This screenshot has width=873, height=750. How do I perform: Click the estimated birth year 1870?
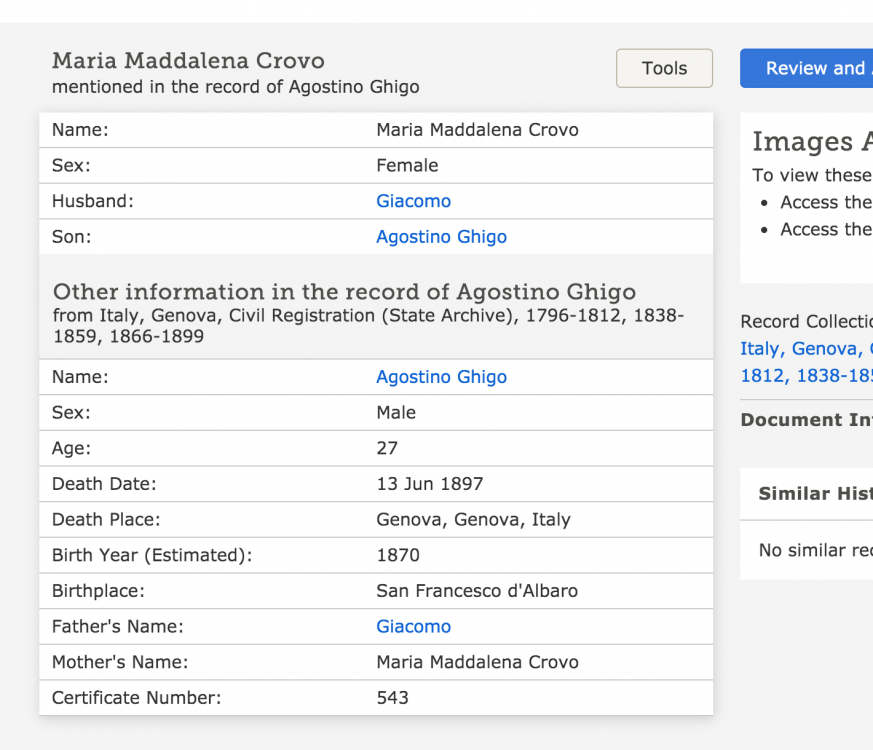click(x=398, y=555)
